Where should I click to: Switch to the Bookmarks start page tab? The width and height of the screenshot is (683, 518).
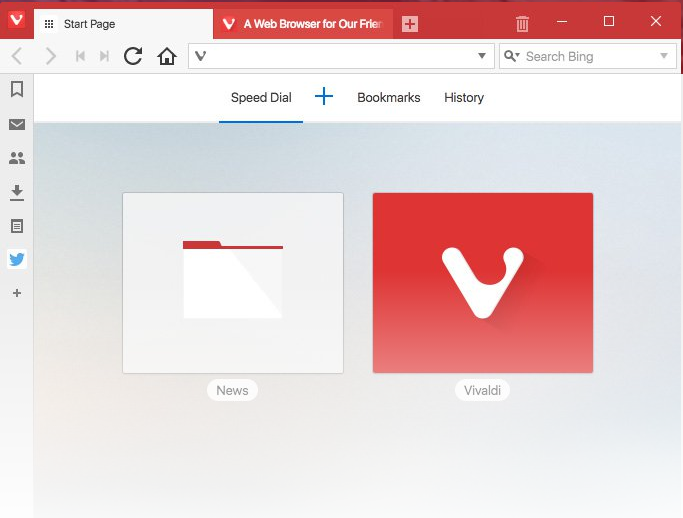click(x=389, y=98)
